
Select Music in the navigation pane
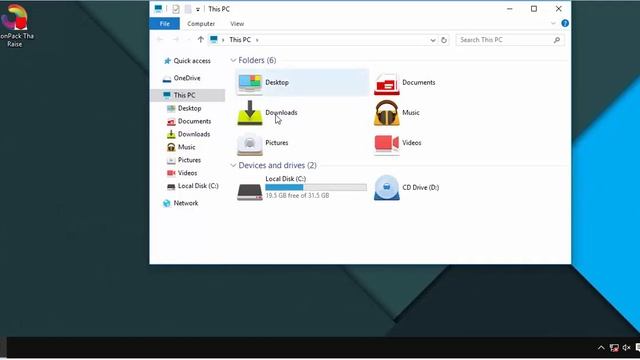coord(188,147)
